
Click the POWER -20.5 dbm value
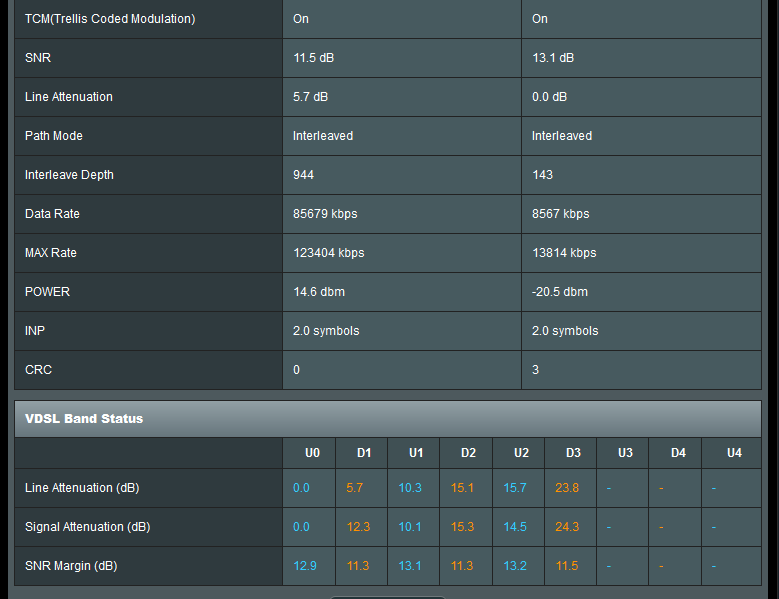[x=560, y=292]
